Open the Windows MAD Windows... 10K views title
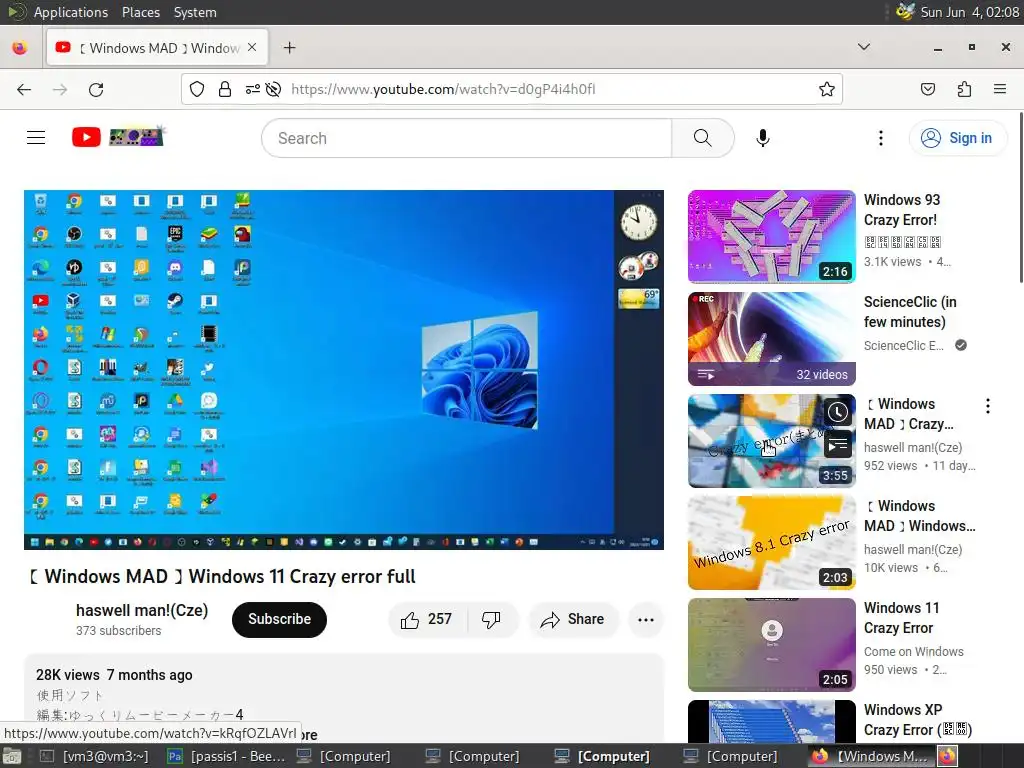 point(920,515)
